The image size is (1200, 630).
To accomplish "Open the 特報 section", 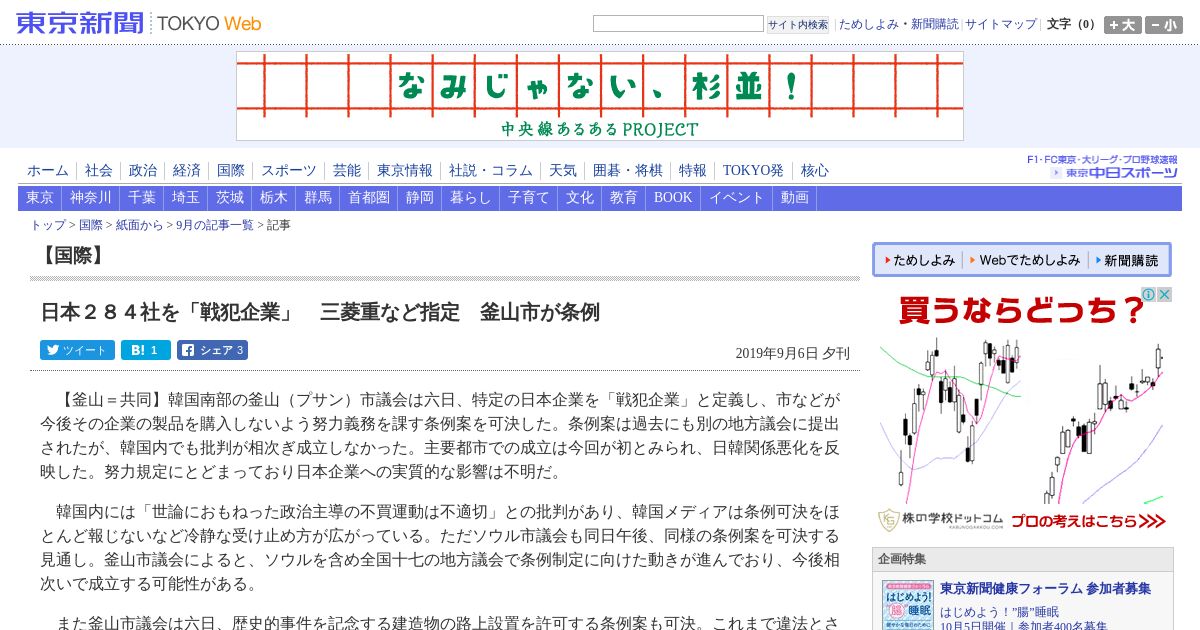I will [x=693, y=170].
